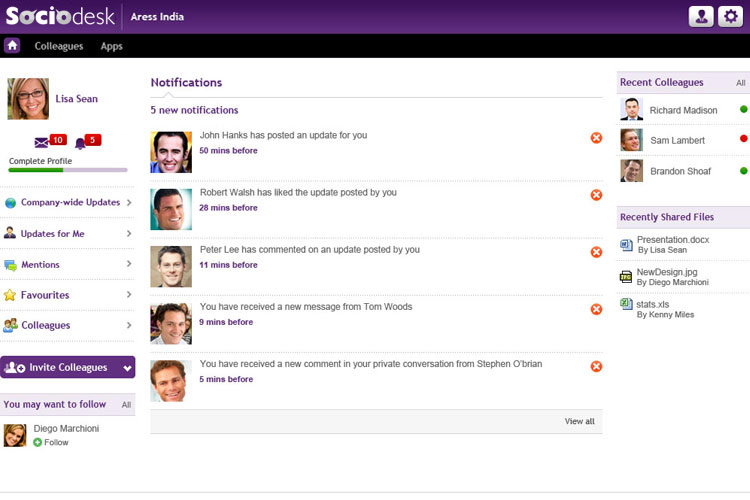Expand the Mentions chevron
The image size is (750, 500).
(x=129, y=264)
